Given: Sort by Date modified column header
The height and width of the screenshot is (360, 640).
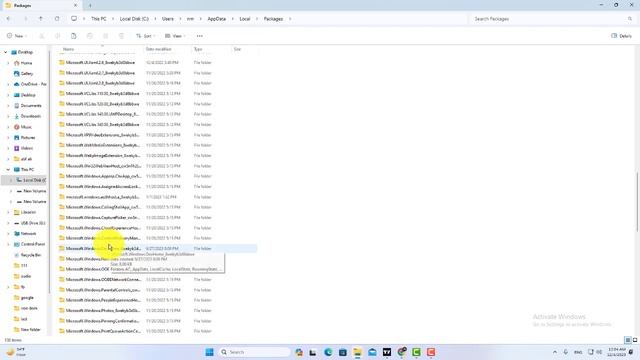Looking at the screenshot, I should (x=159, y=49).
